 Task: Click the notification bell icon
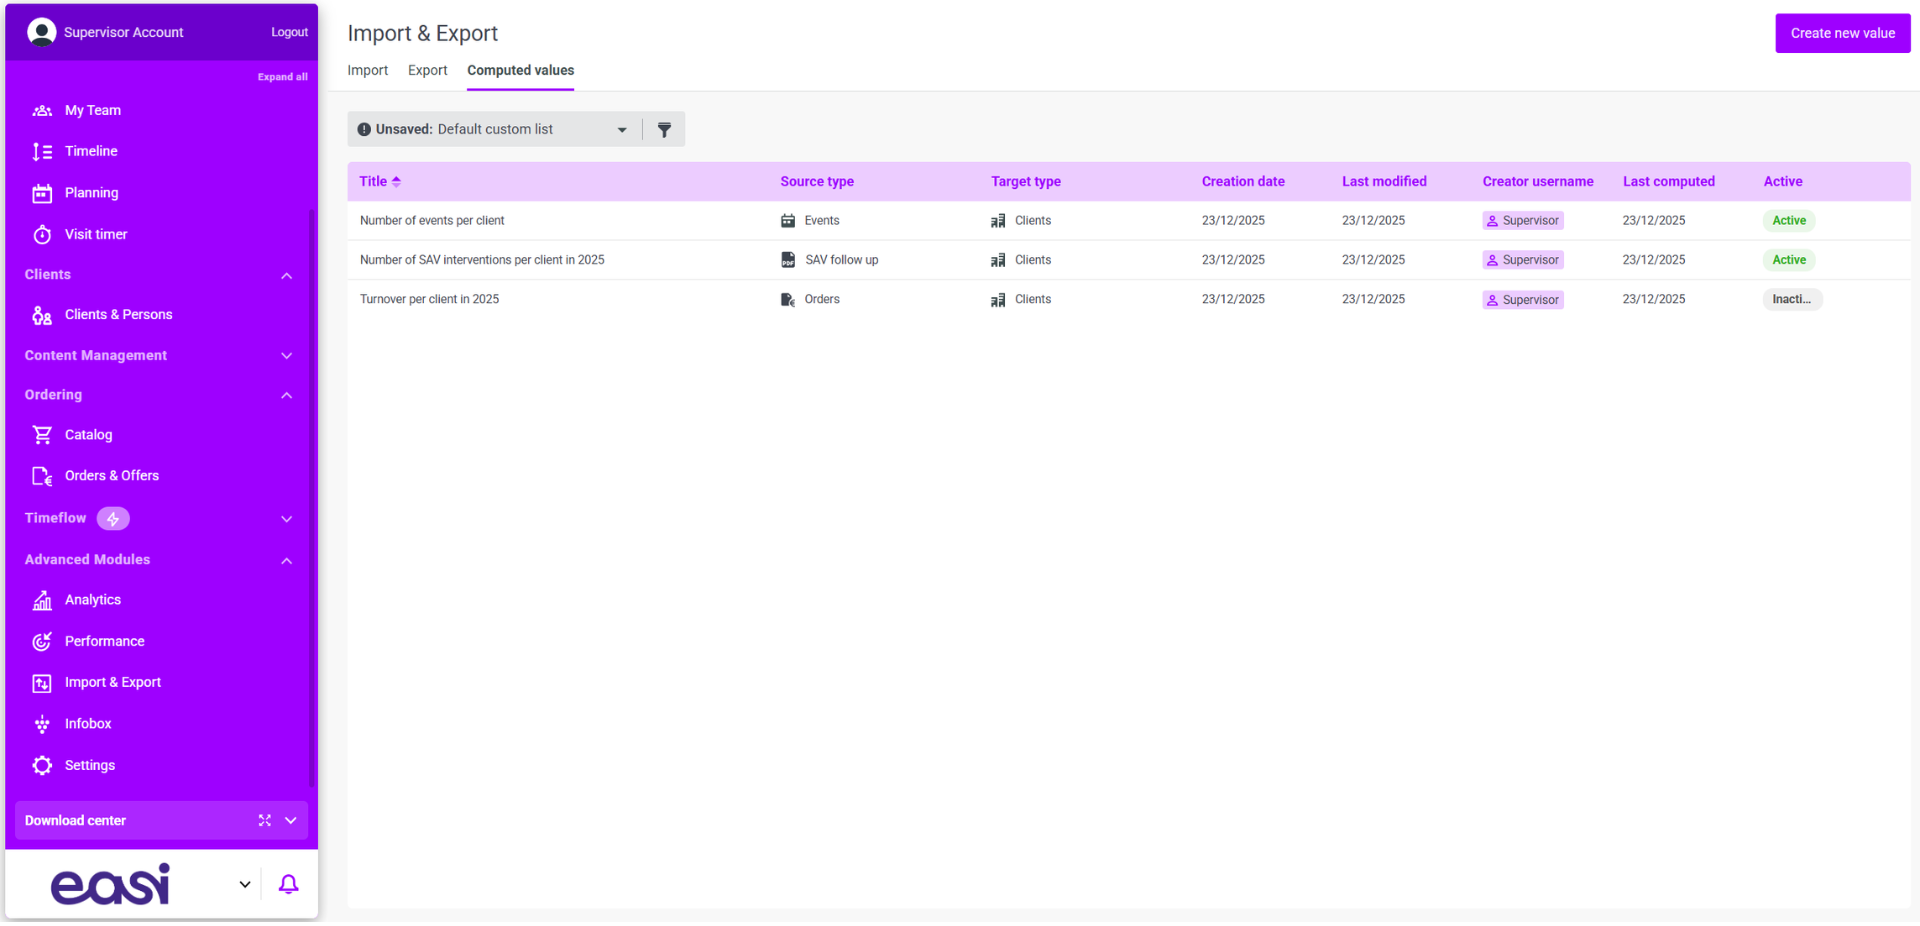coord(288,884)
